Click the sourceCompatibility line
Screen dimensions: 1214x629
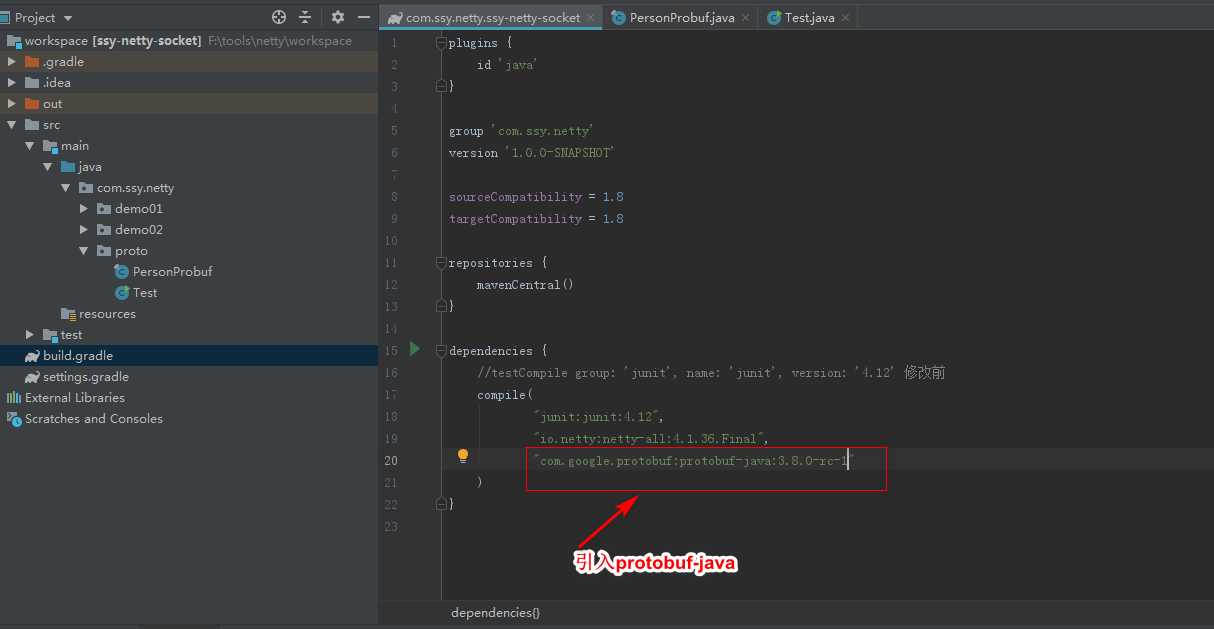[x=536, y=197]
